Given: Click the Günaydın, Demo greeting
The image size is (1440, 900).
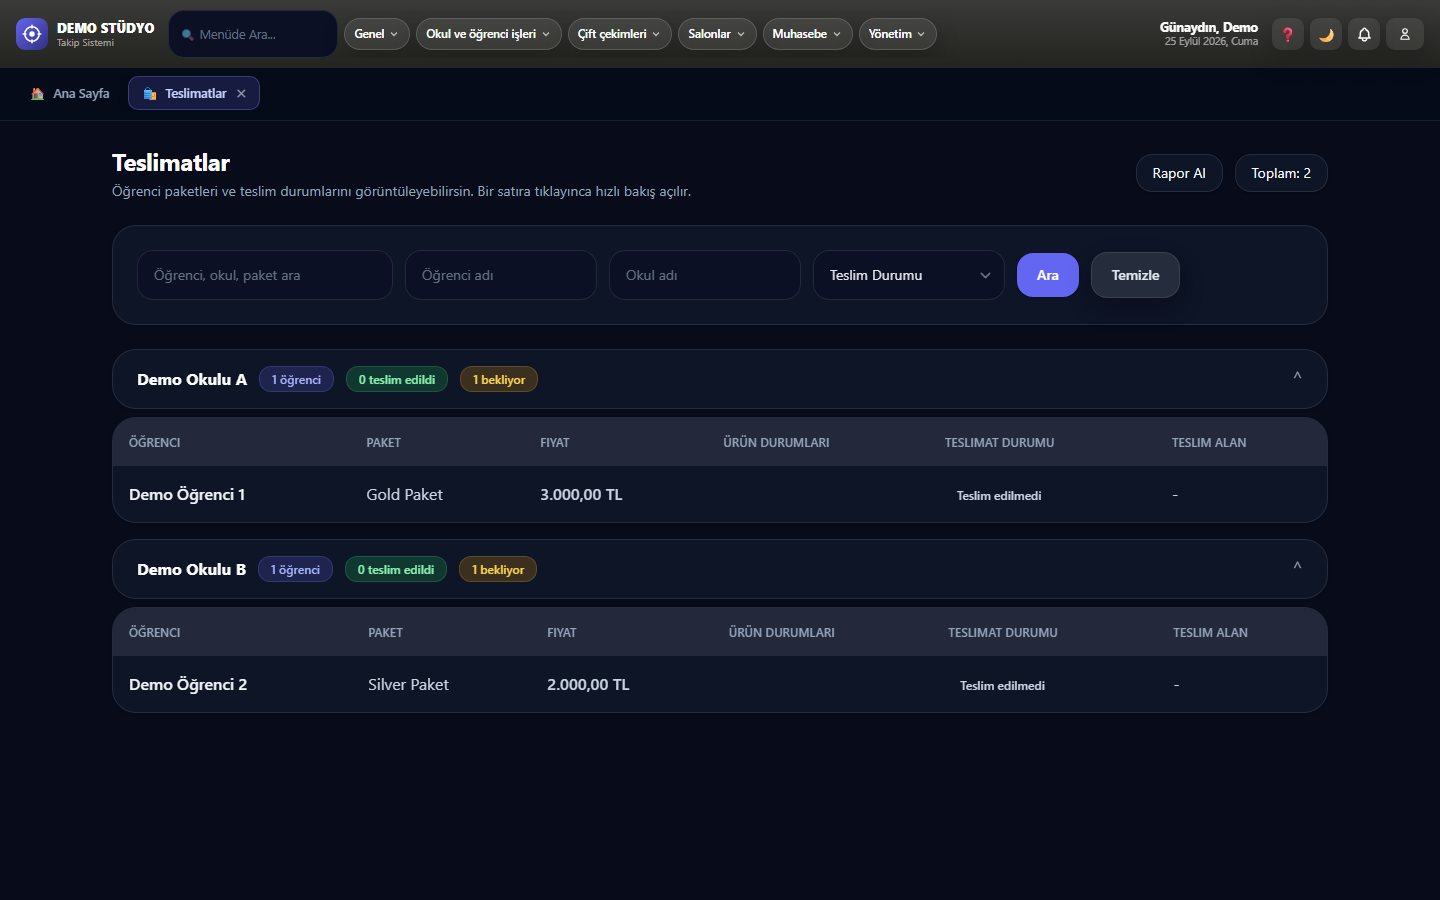Looking at the screenshot, I should [x=1209, y=27].
